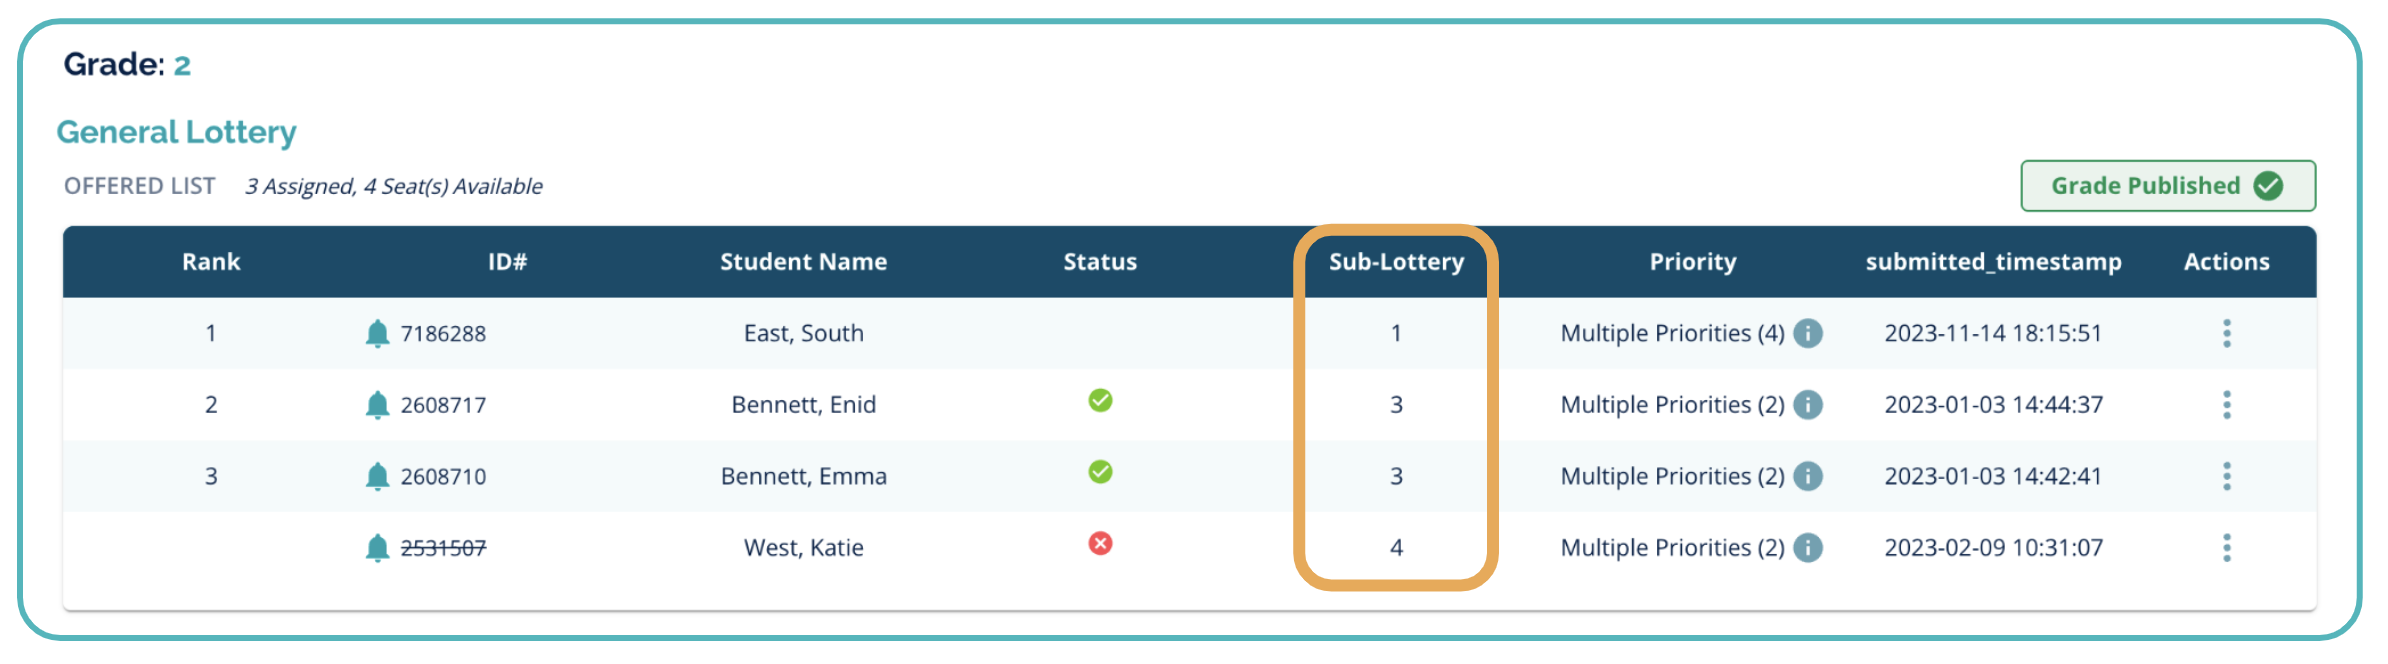
Task: Click info icon for East, South priorities
Action: click(1808, 333)
